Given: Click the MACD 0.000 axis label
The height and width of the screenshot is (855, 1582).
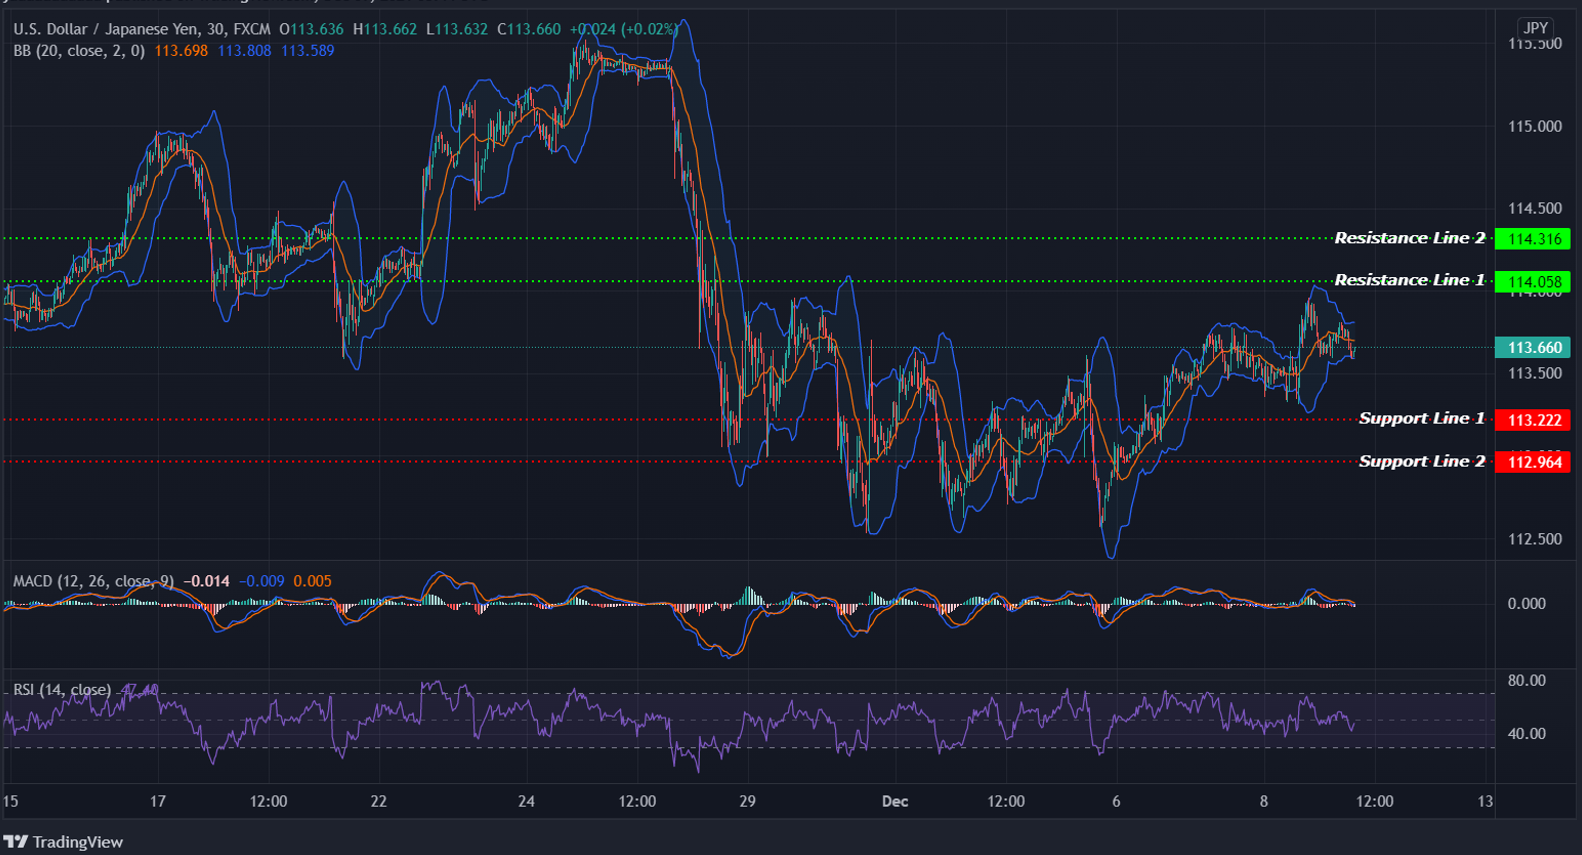Looking at the screenshot, I should coord(1527,604).
